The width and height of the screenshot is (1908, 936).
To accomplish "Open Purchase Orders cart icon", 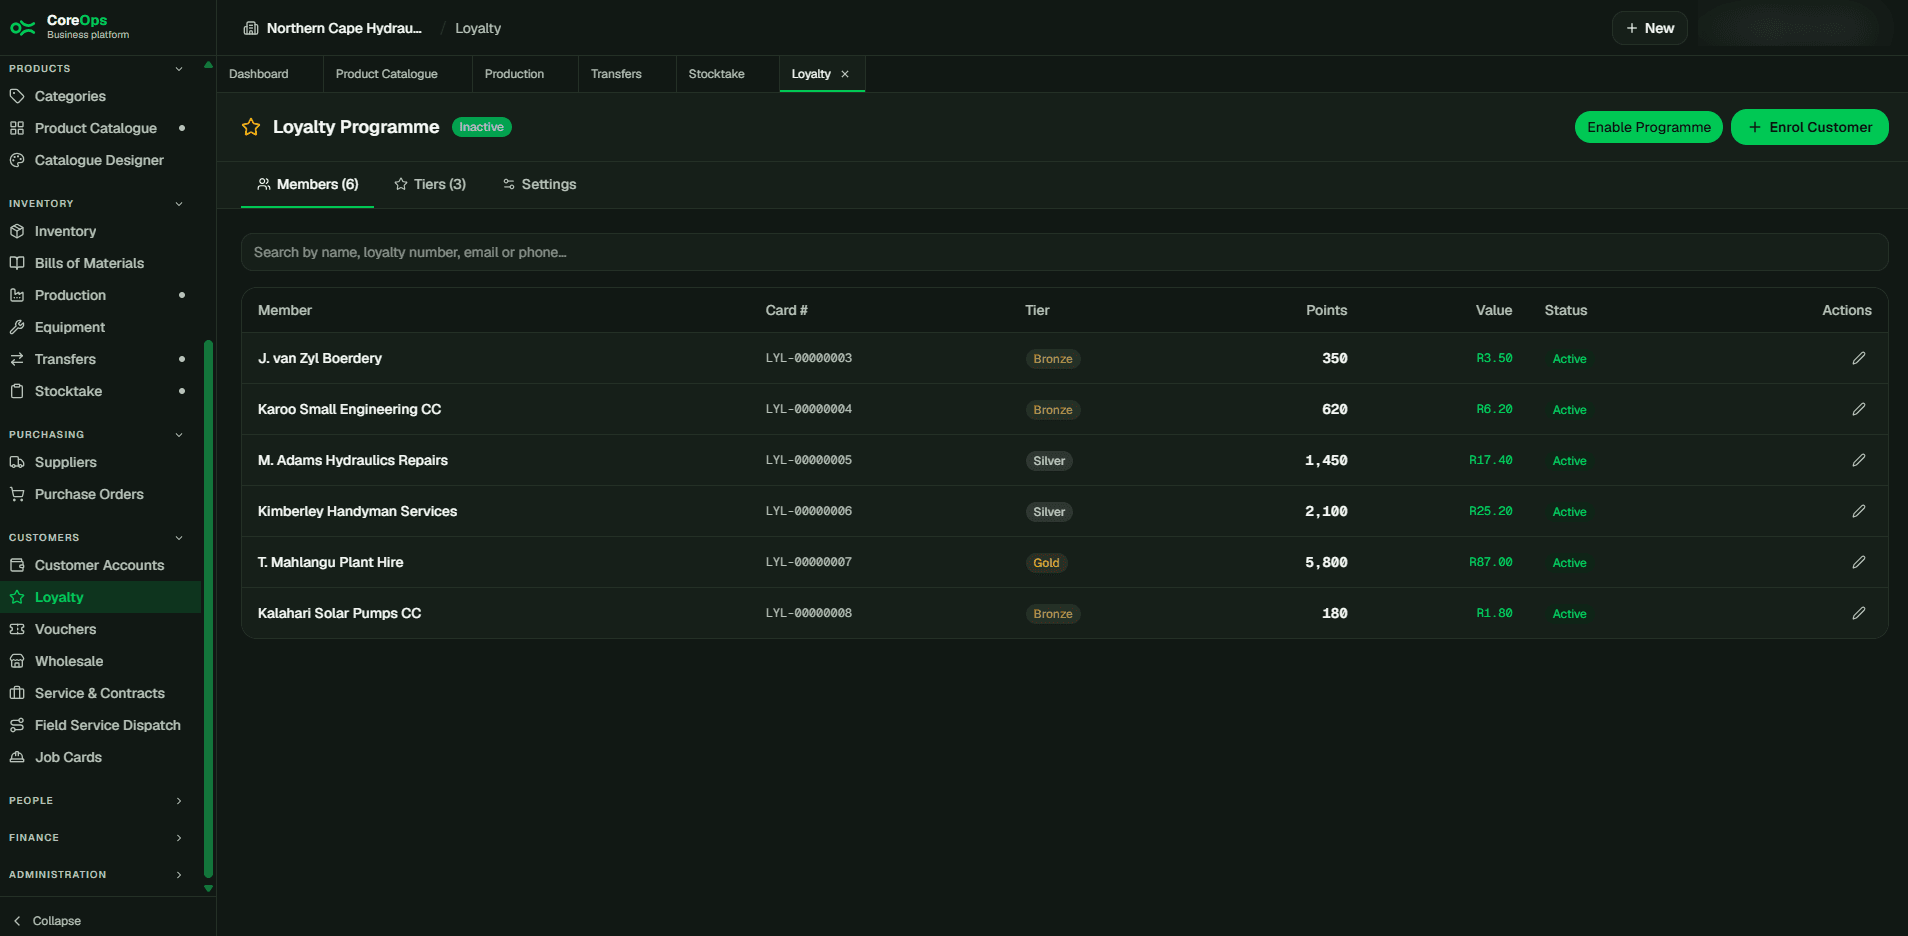I will (17, 494).
